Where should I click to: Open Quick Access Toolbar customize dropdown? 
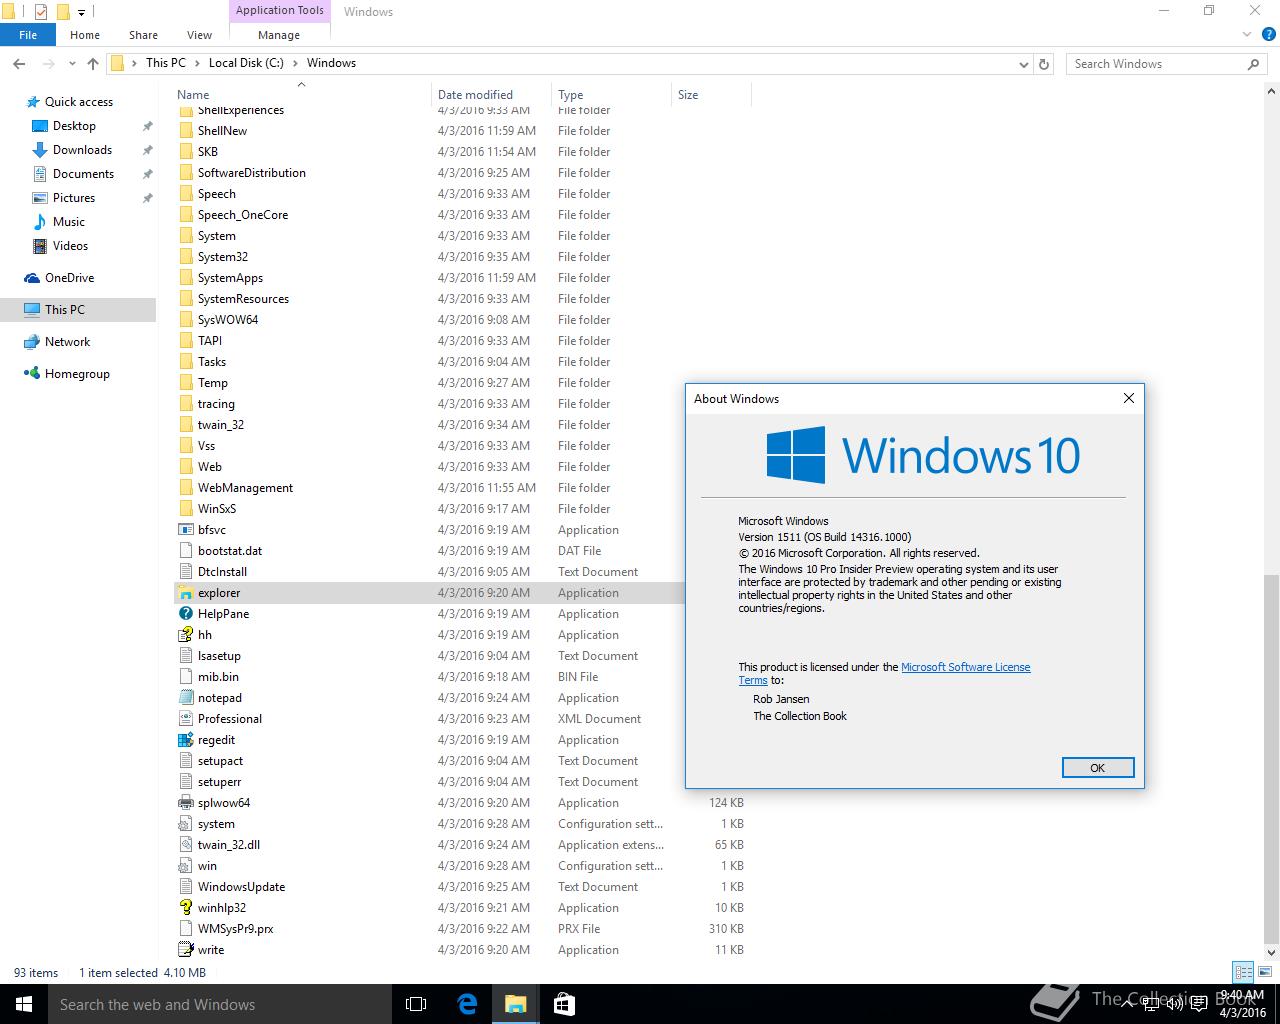[x=82, y=12]
